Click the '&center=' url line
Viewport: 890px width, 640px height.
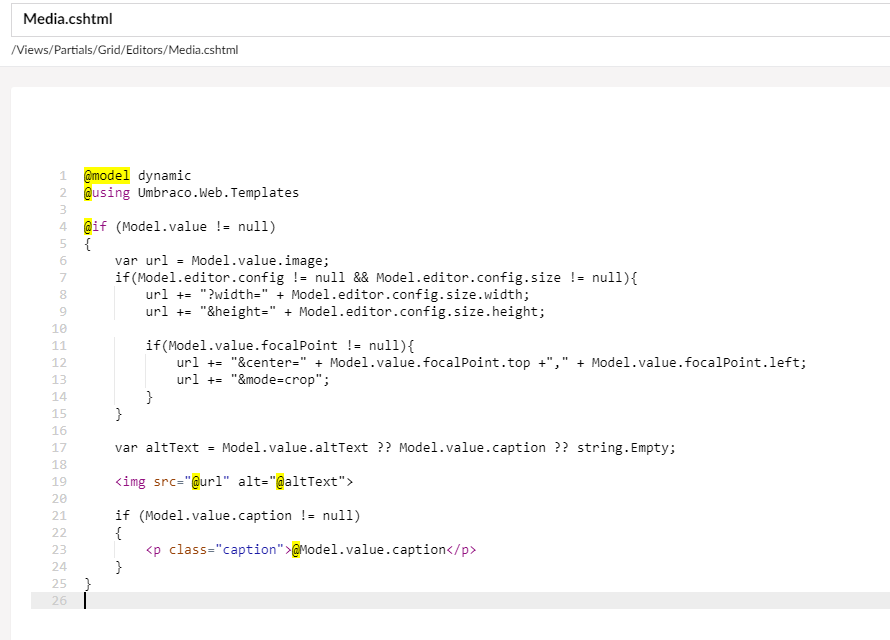492,363
